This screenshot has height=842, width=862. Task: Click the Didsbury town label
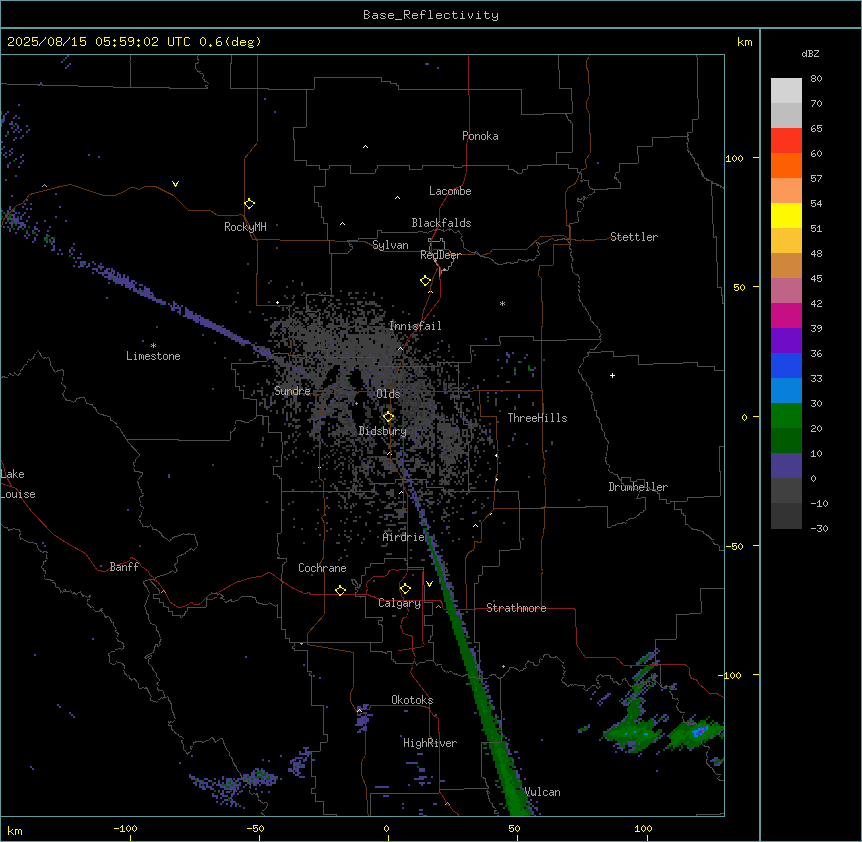[382, 431]
